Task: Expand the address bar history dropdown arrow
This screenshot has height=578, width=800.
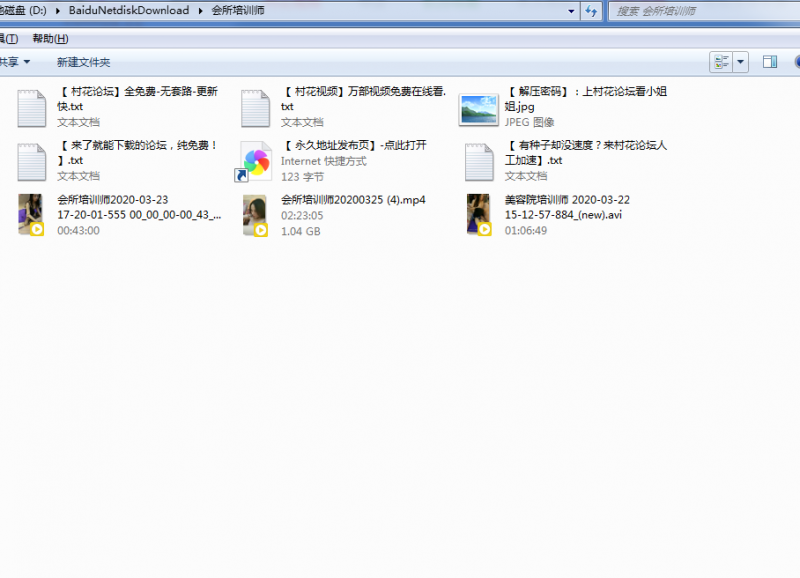Action: coord(571,11)
